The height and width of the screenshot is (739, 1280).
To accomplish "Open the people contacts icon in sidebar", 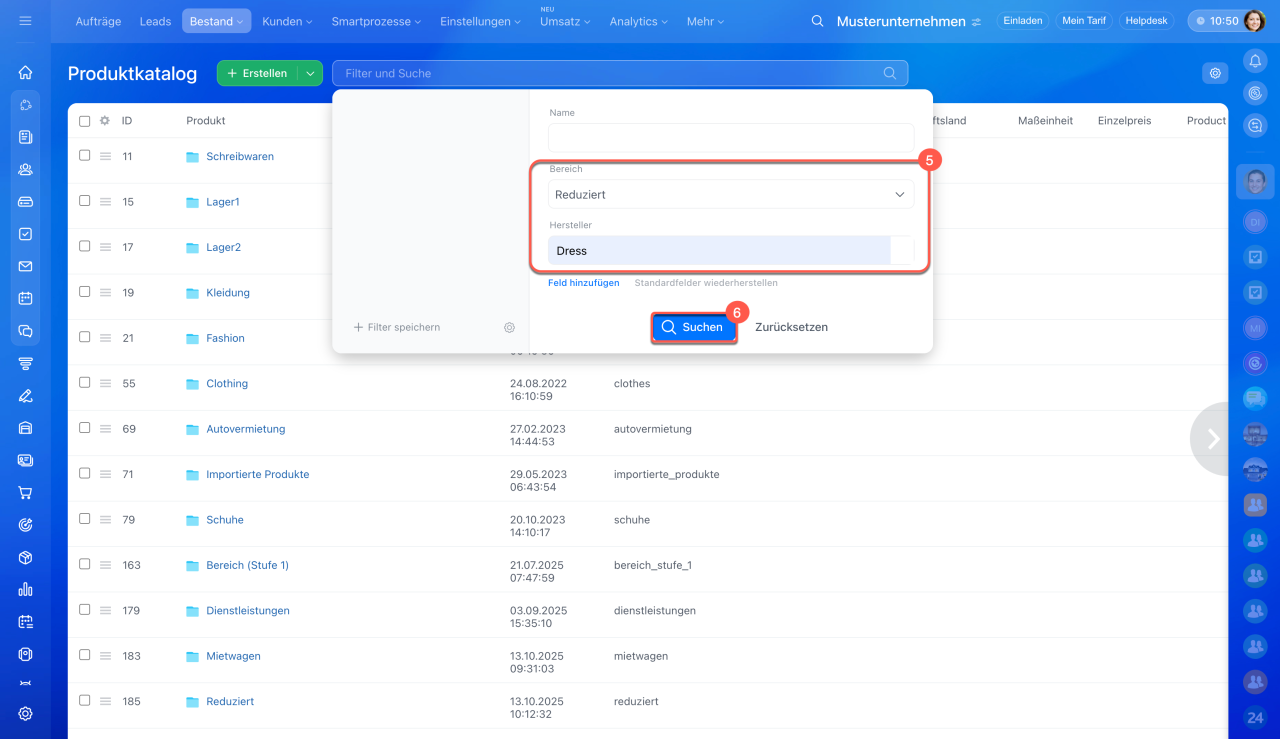I will coord(25,169).
